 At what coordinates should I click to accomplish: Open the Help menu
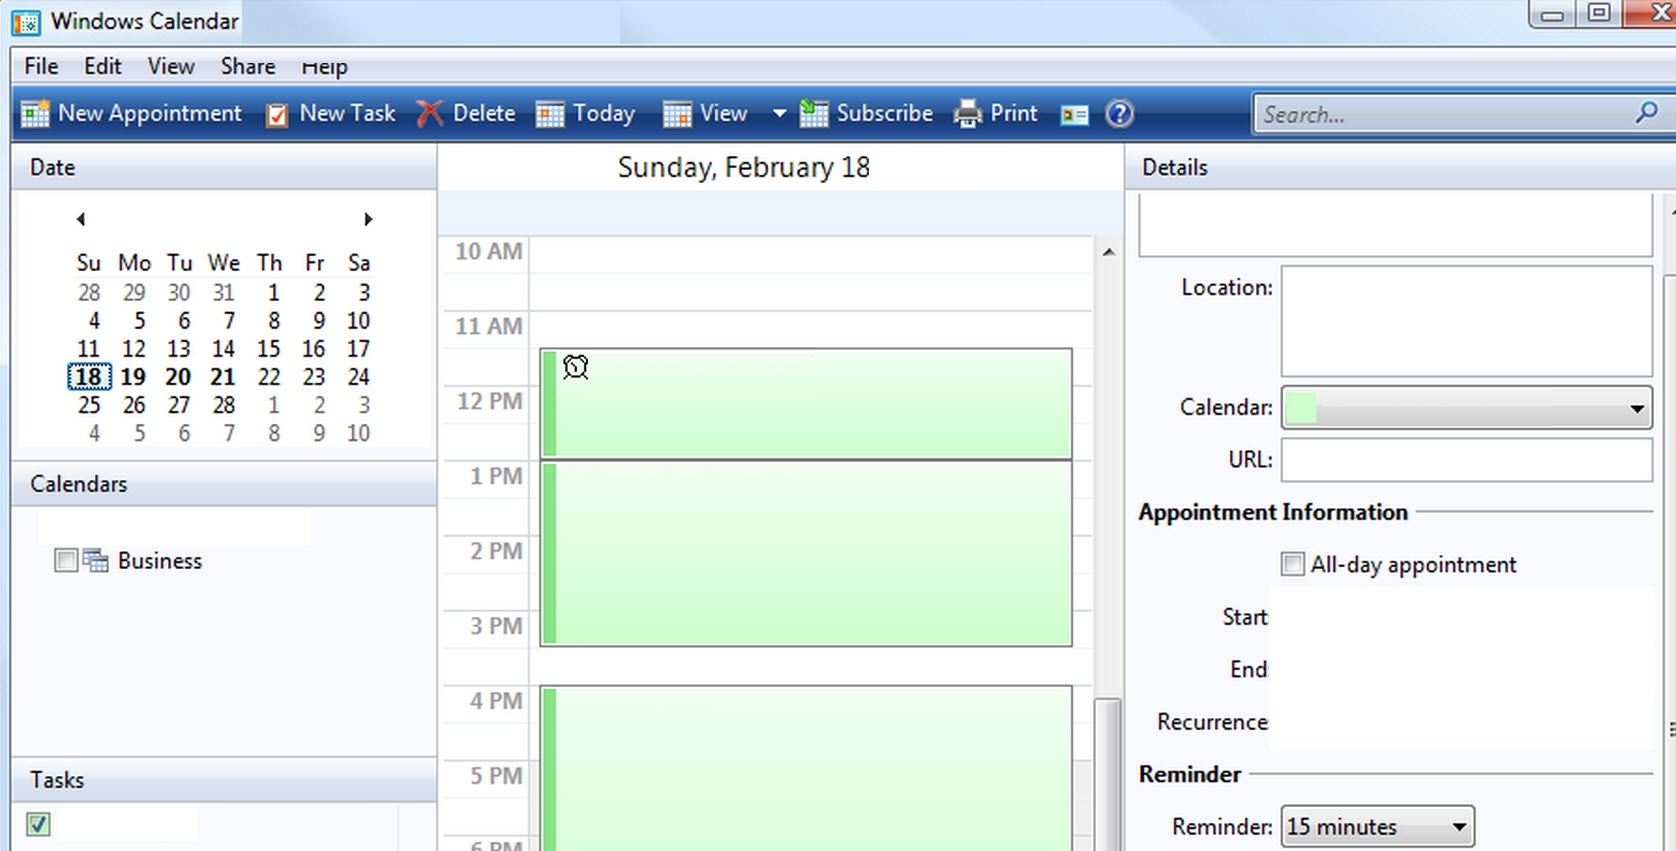pos(325,66)
